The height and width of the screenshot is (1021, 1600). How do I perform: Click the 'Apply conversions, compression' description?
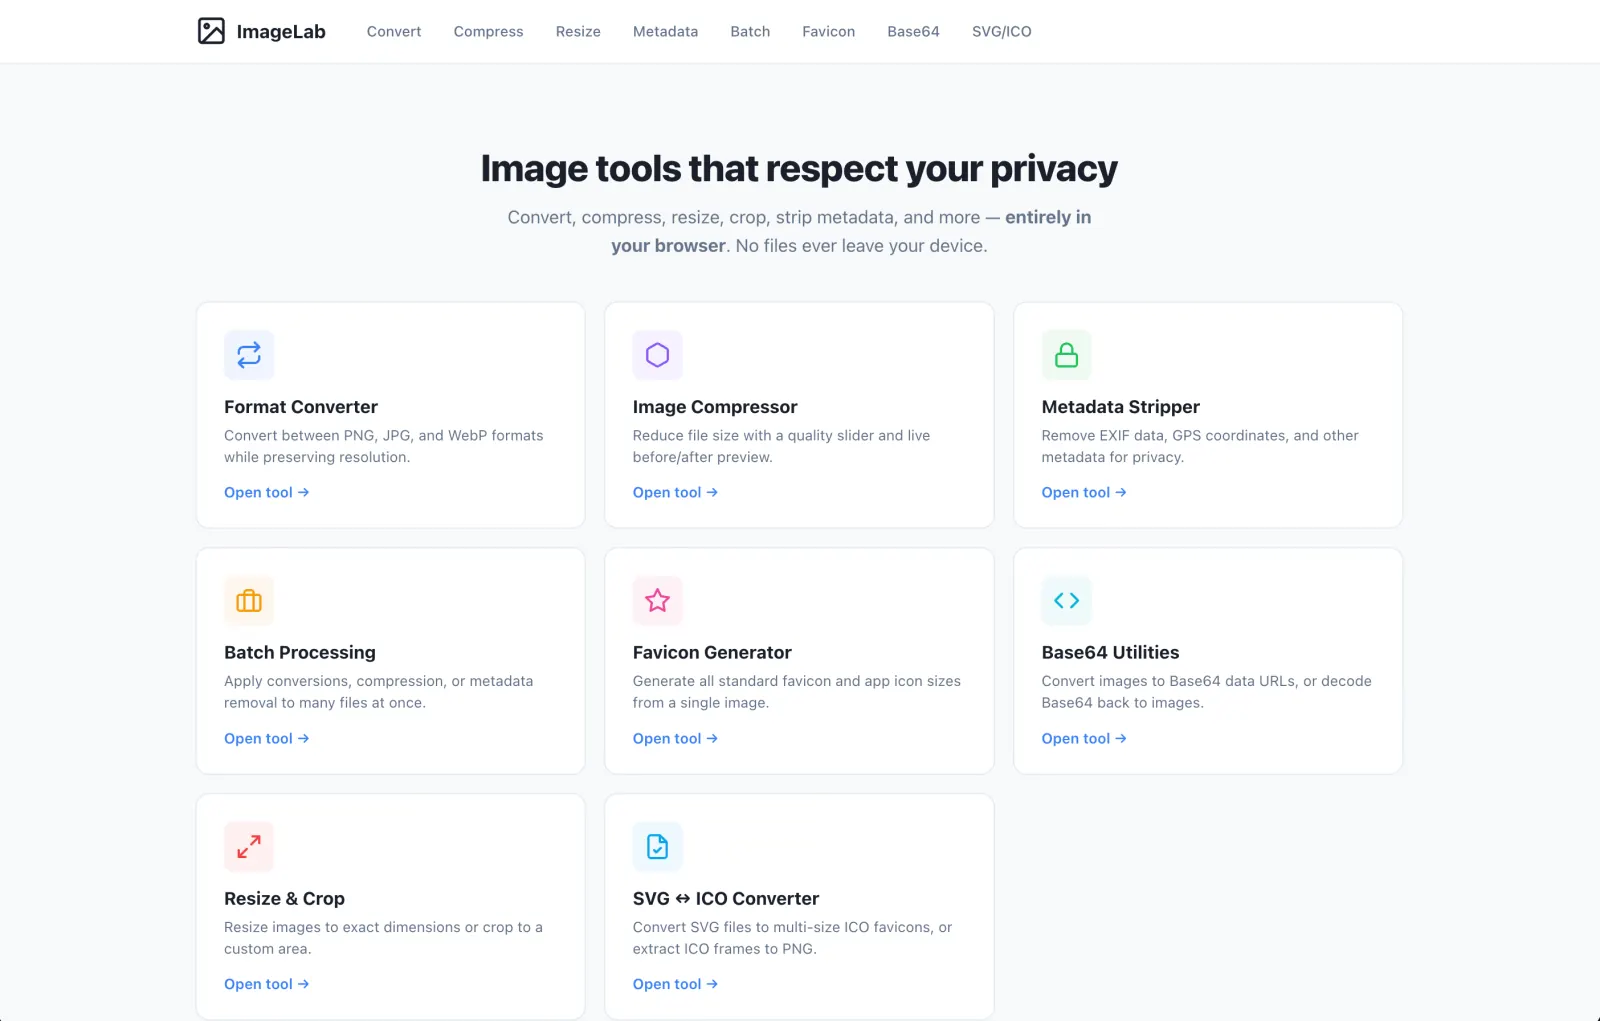[379, 692]
